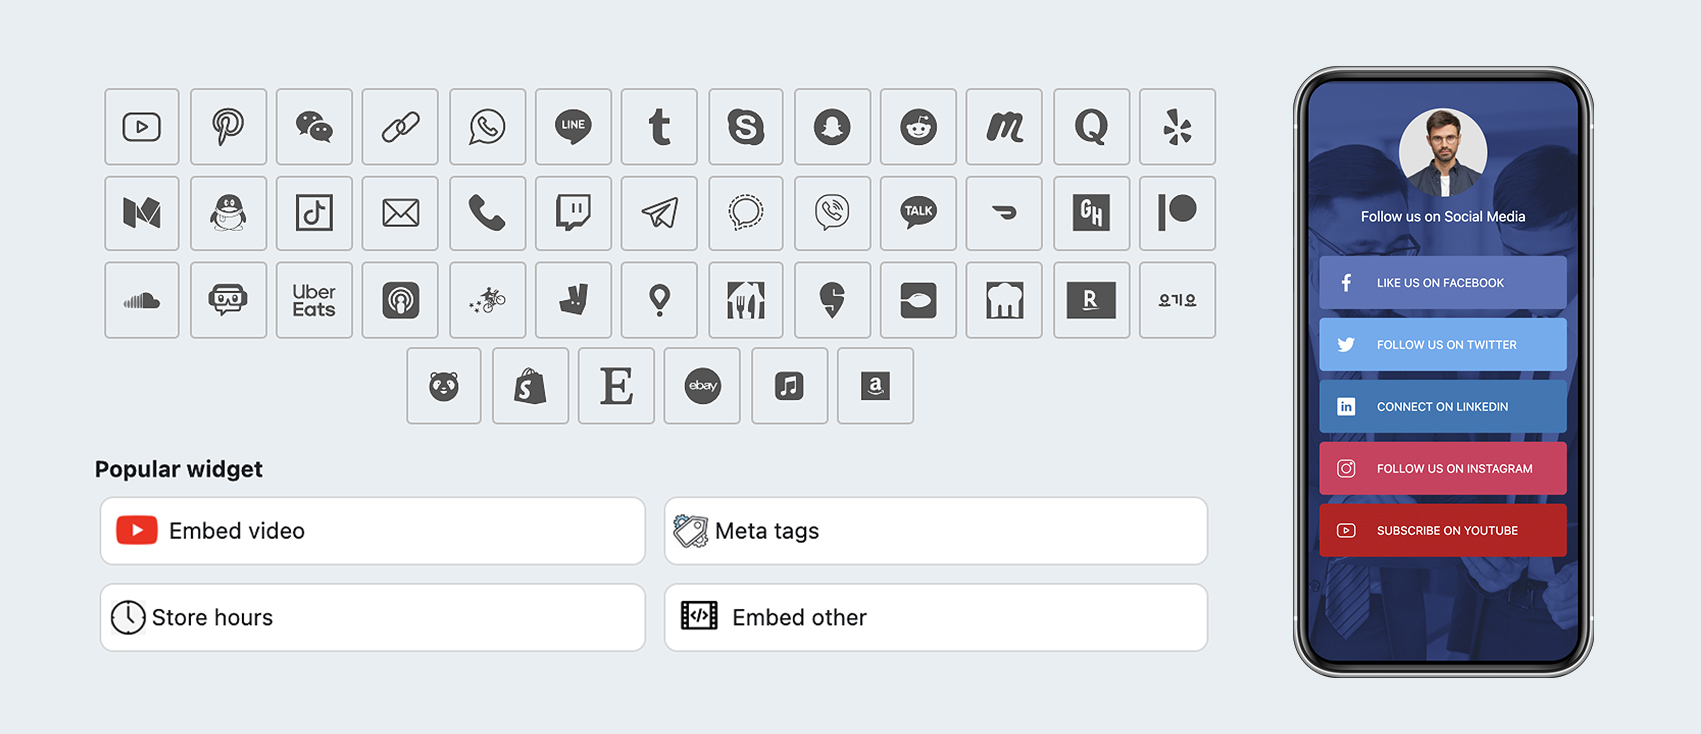Select the Medium icon

[x=142, y=213]
